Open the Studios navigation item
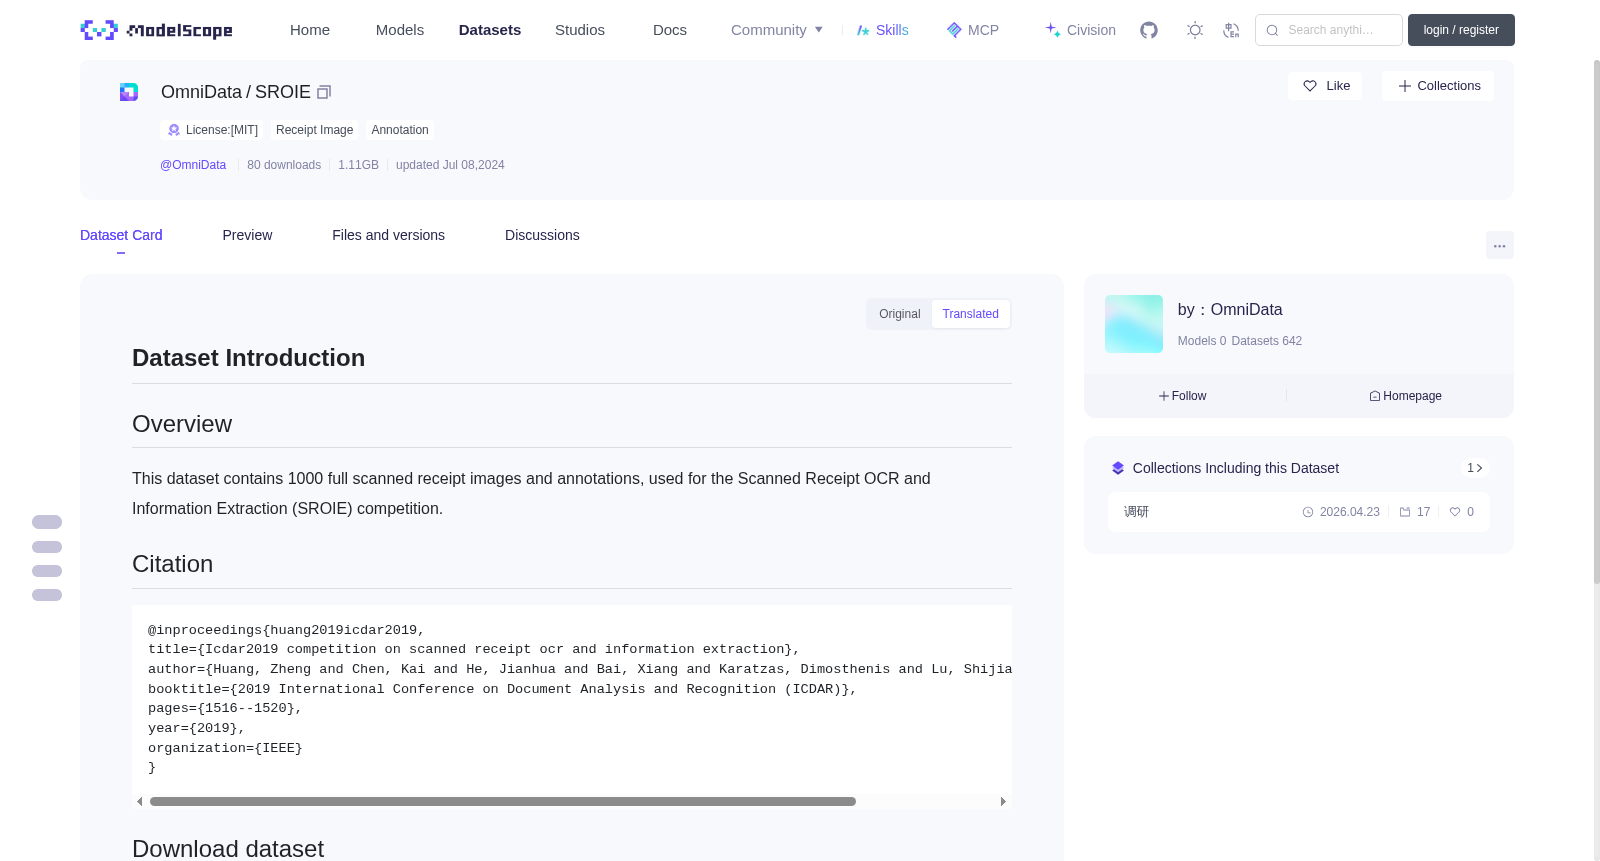The width and height of the screenshot is (1600, 861). [580, 30]
